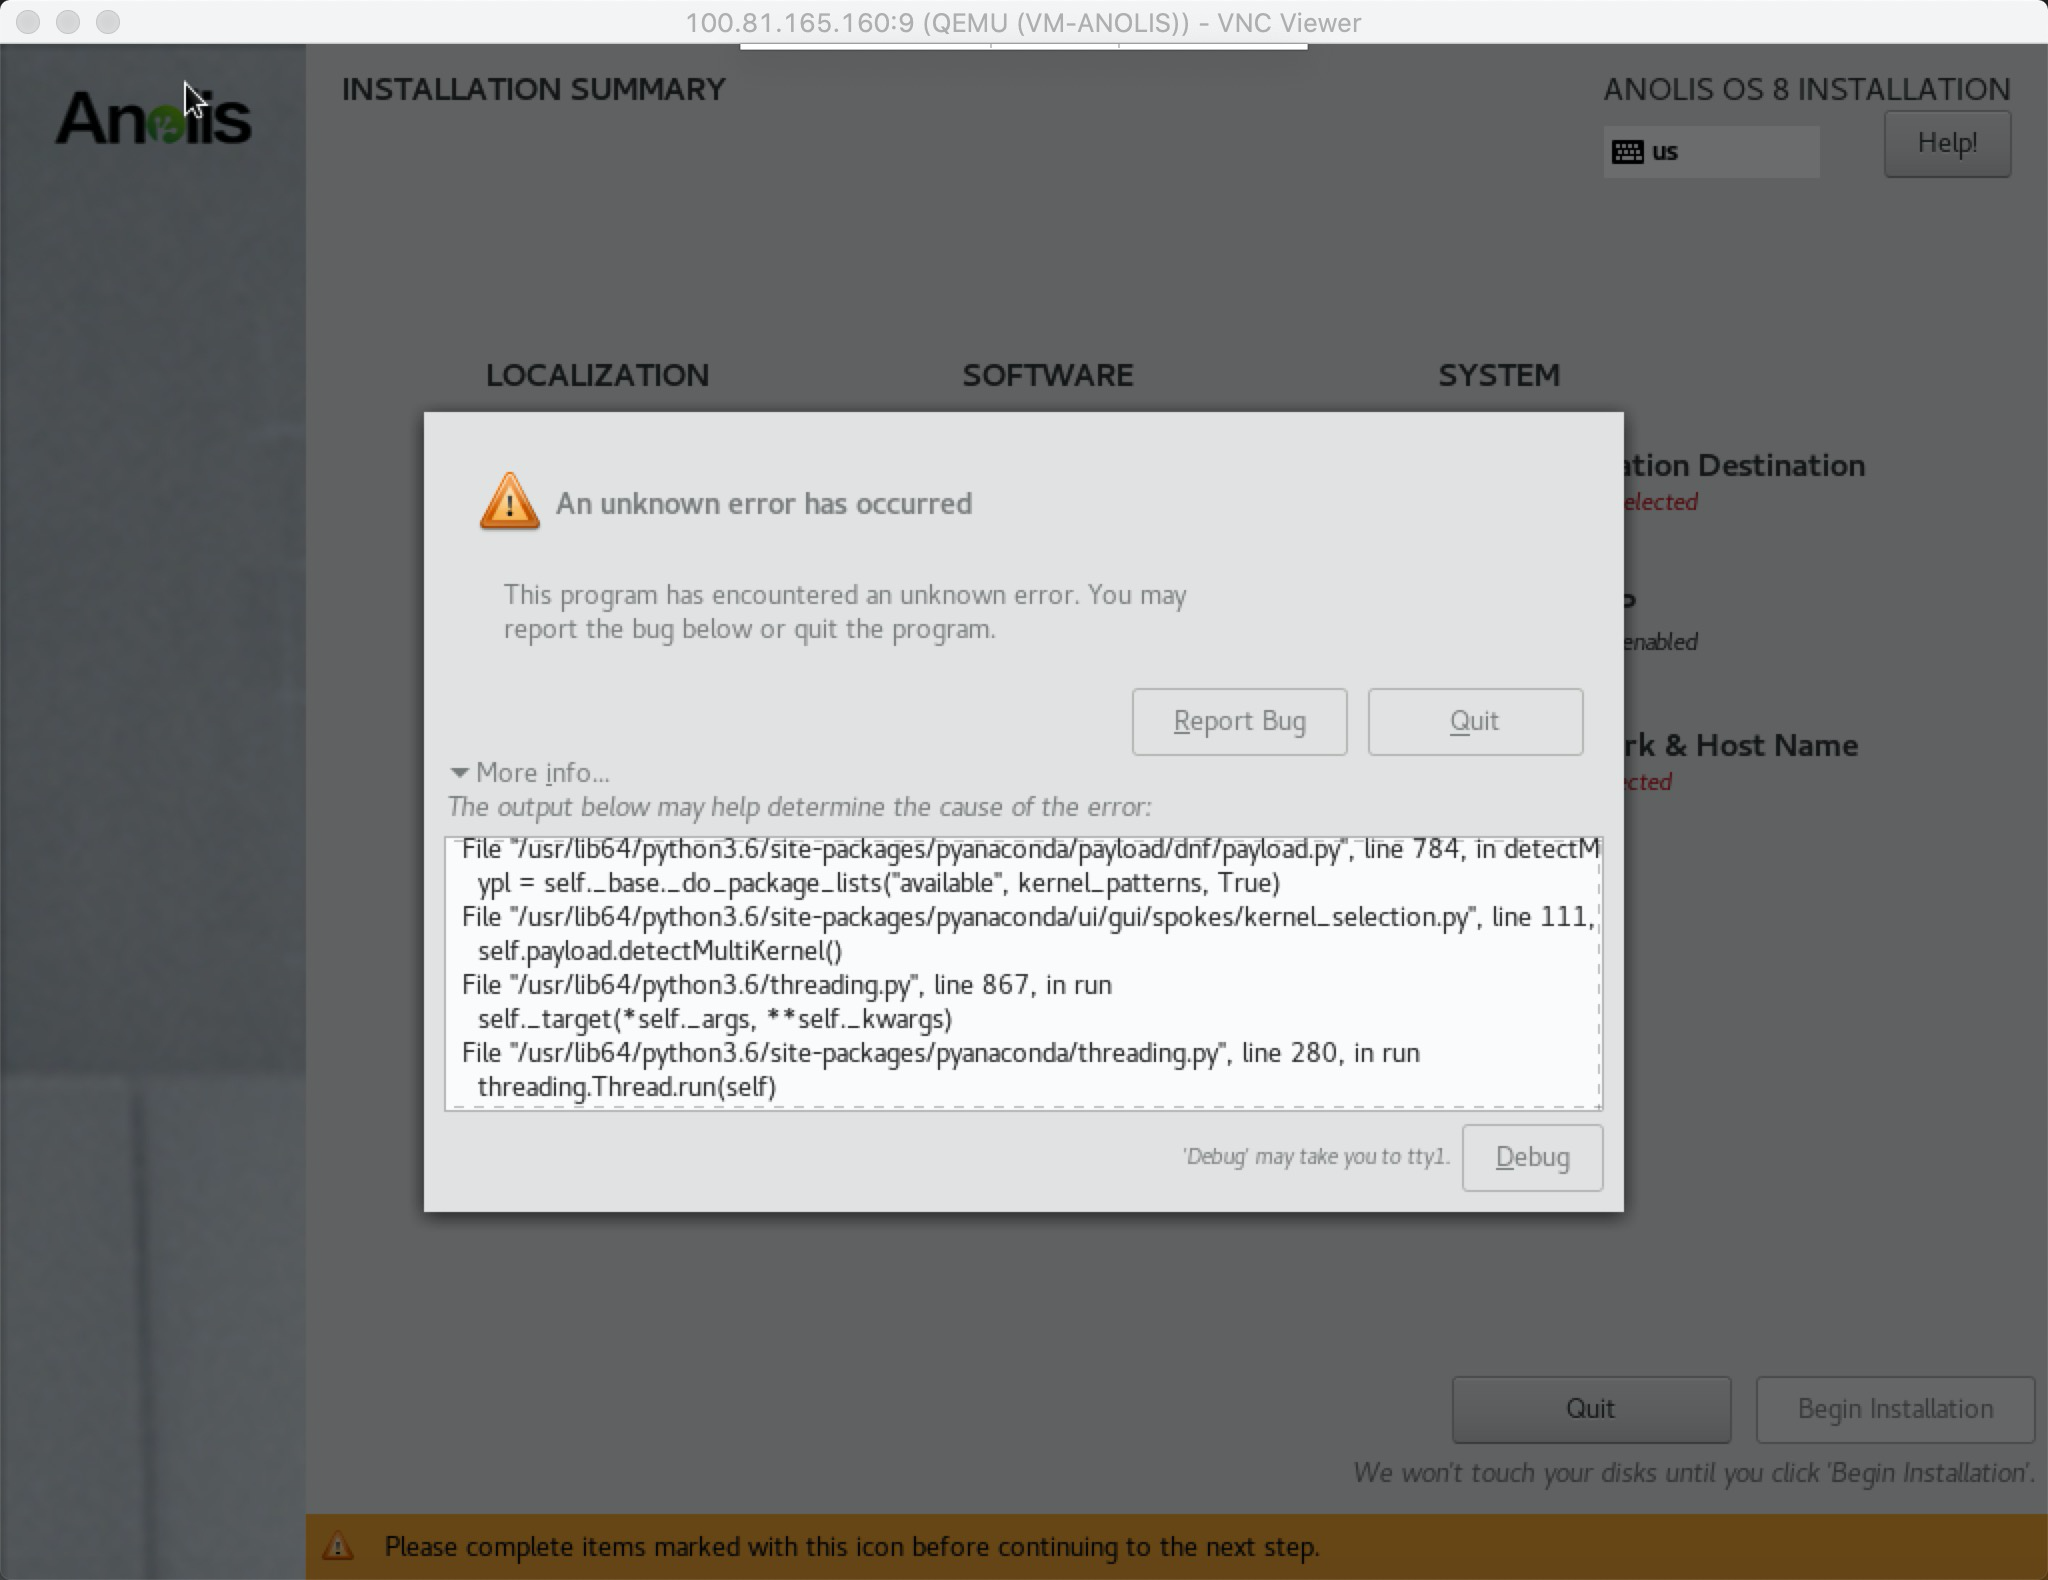Open the Help! button at top right
Viewport: 2048px width, 1580px height.
coord(1946,143)
